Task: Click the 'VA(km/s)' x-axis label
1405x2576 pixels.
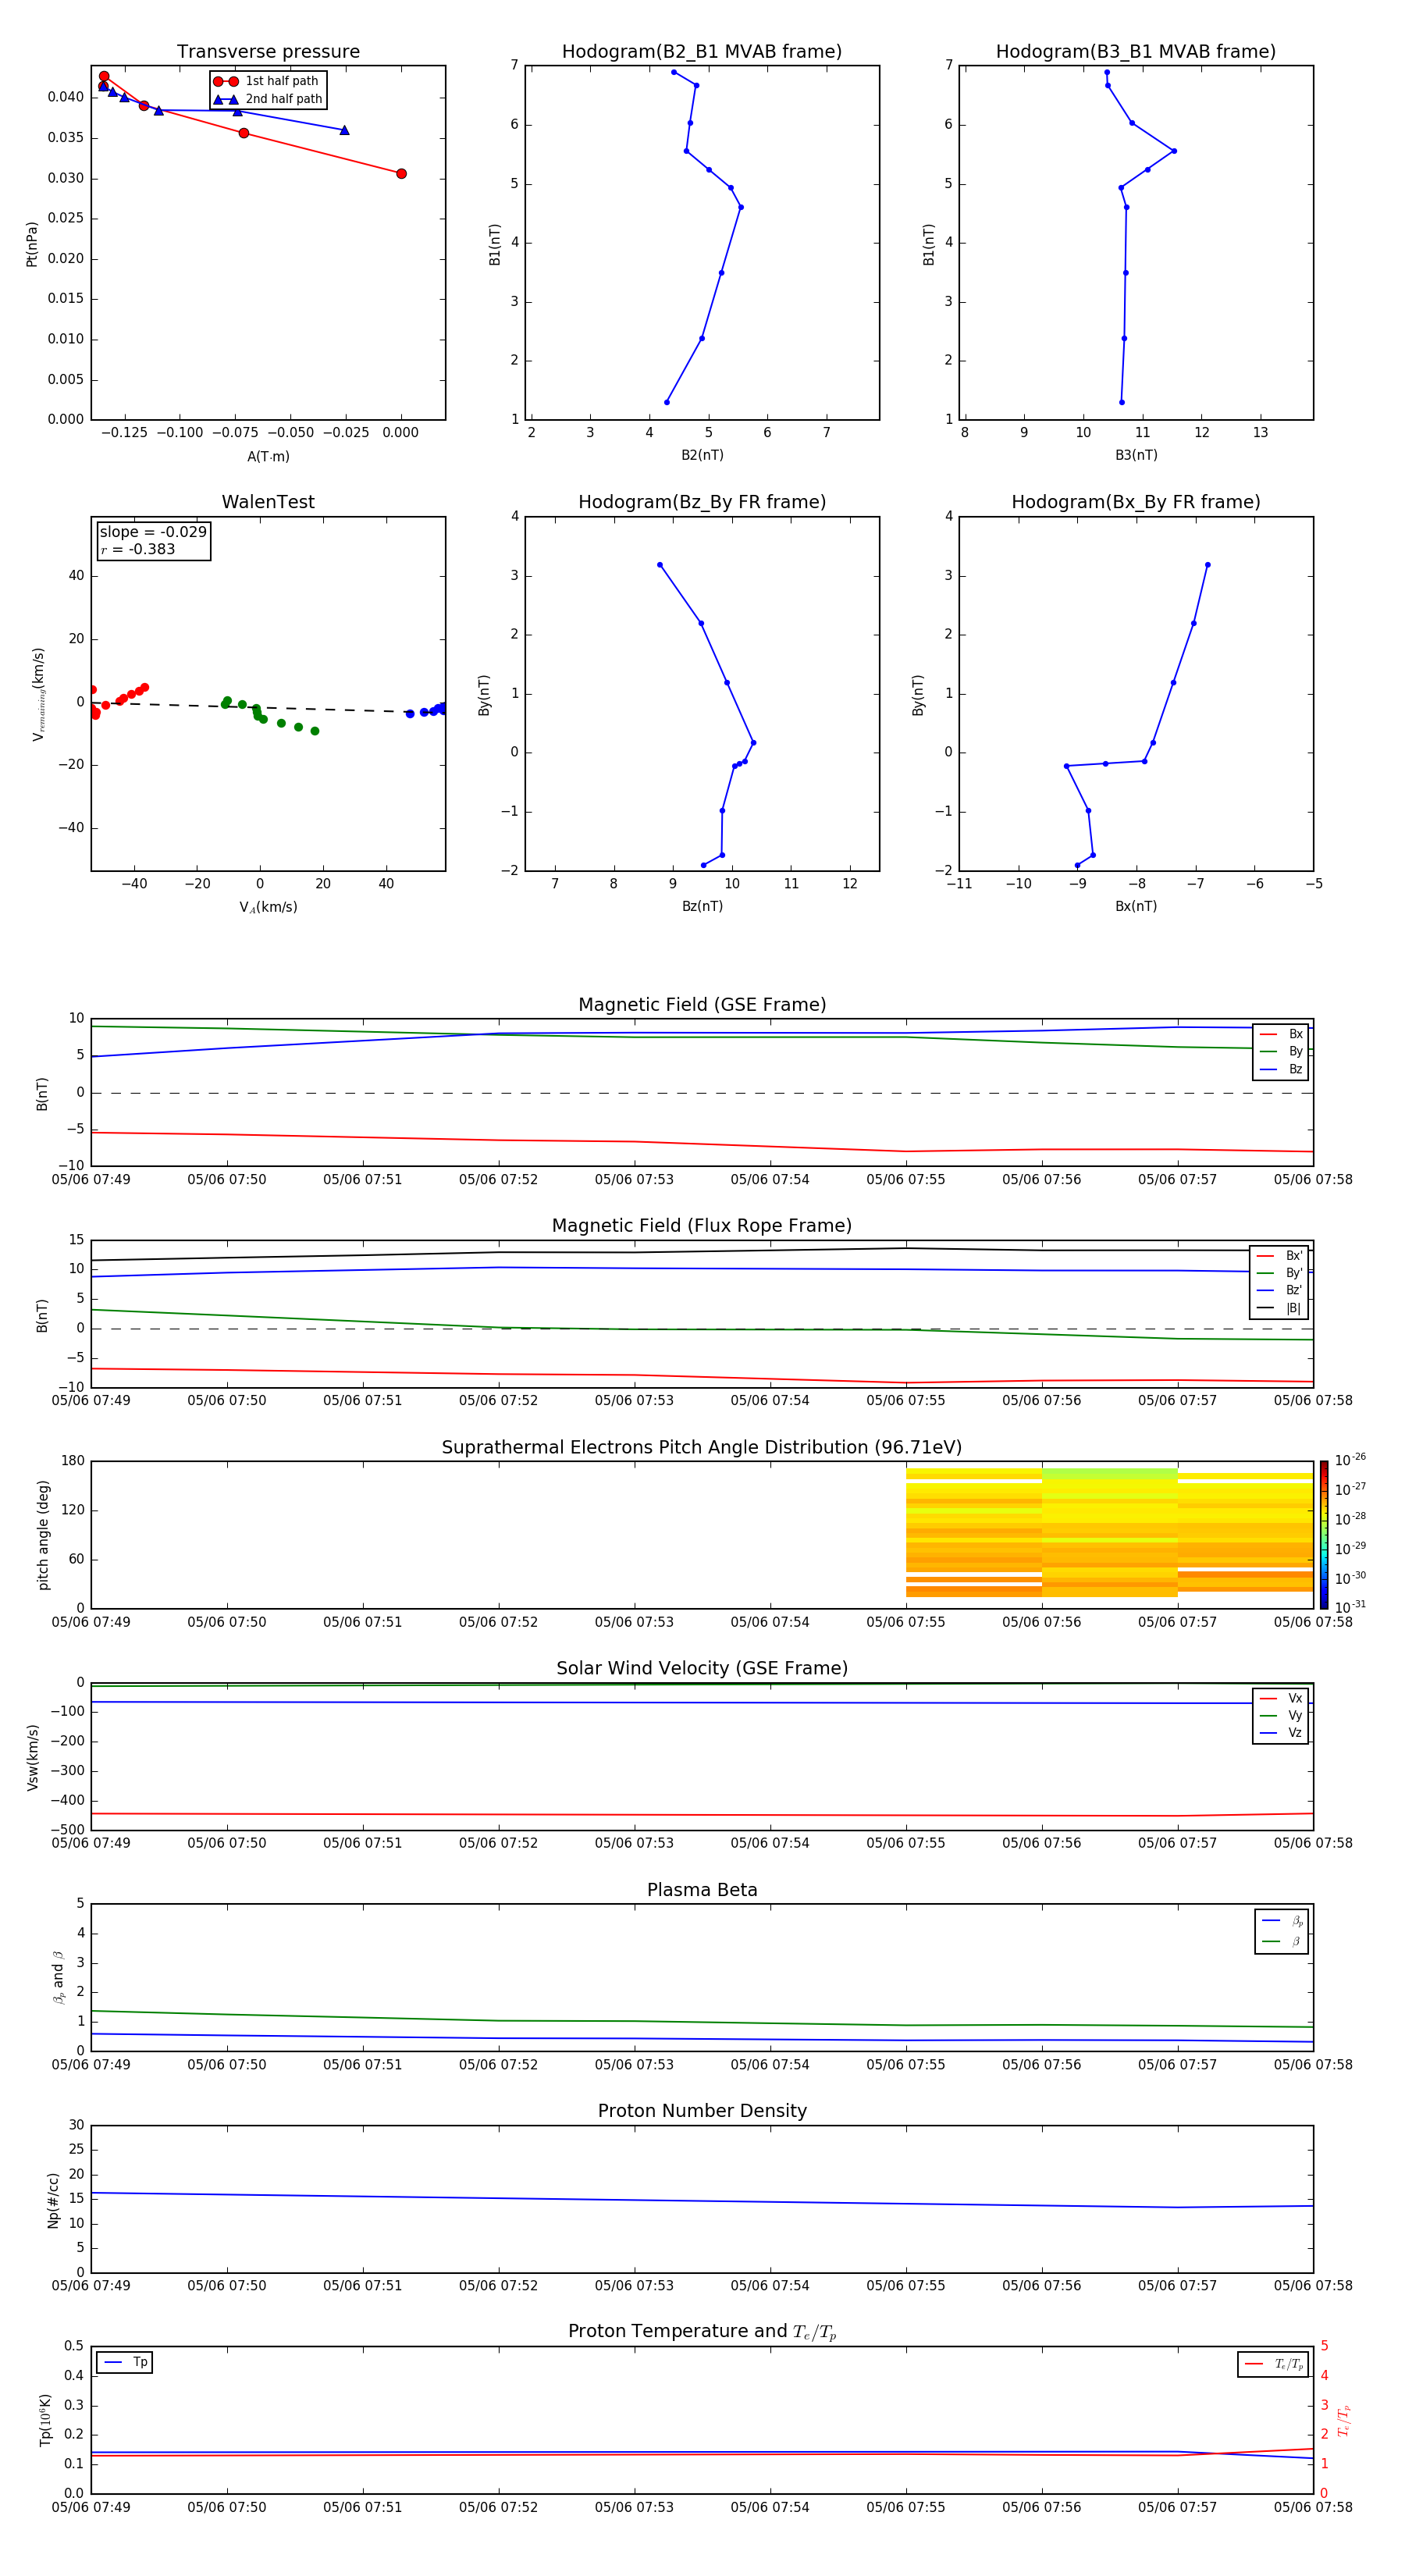Action: pos(268,907)
